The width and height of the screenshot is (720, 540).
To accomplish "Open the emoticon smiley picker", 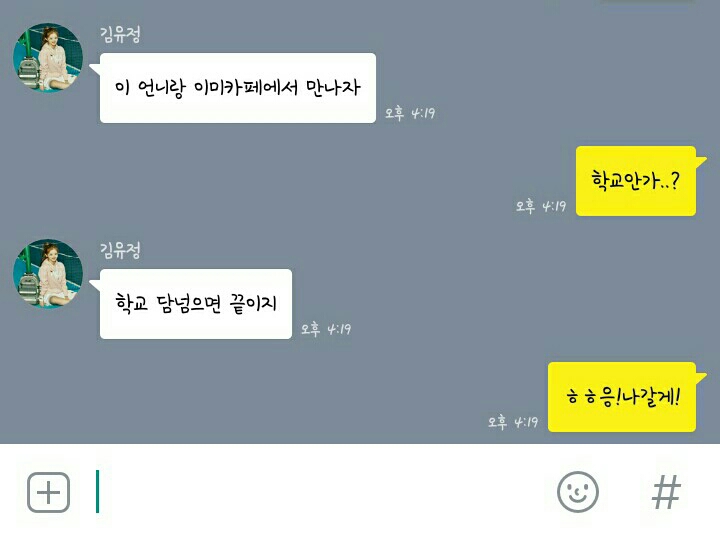I will 578,492.
